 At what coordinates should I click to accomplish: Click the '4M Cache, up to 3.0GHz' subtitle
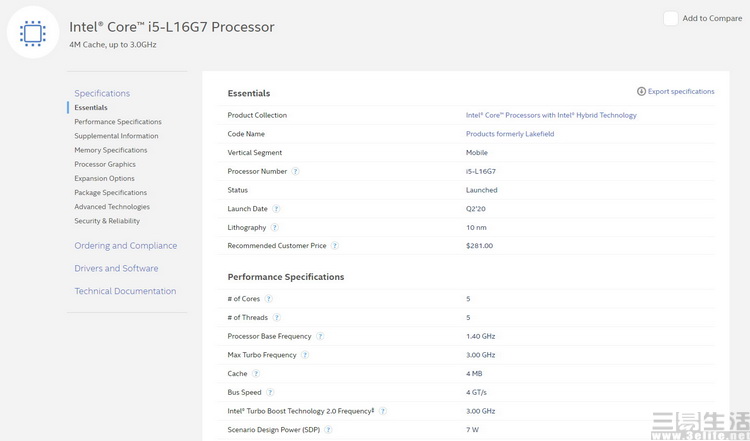[x=113, y=44]
